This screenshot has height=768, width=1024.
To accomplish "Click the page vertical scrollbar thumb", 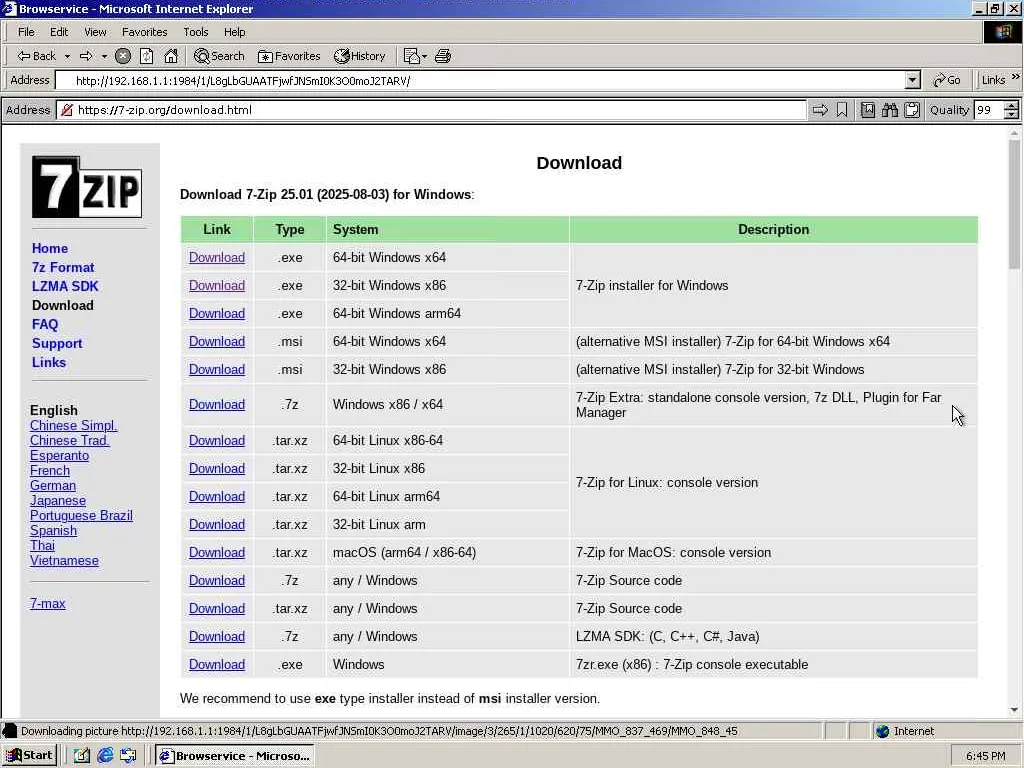I will [x=1014, y=204].
